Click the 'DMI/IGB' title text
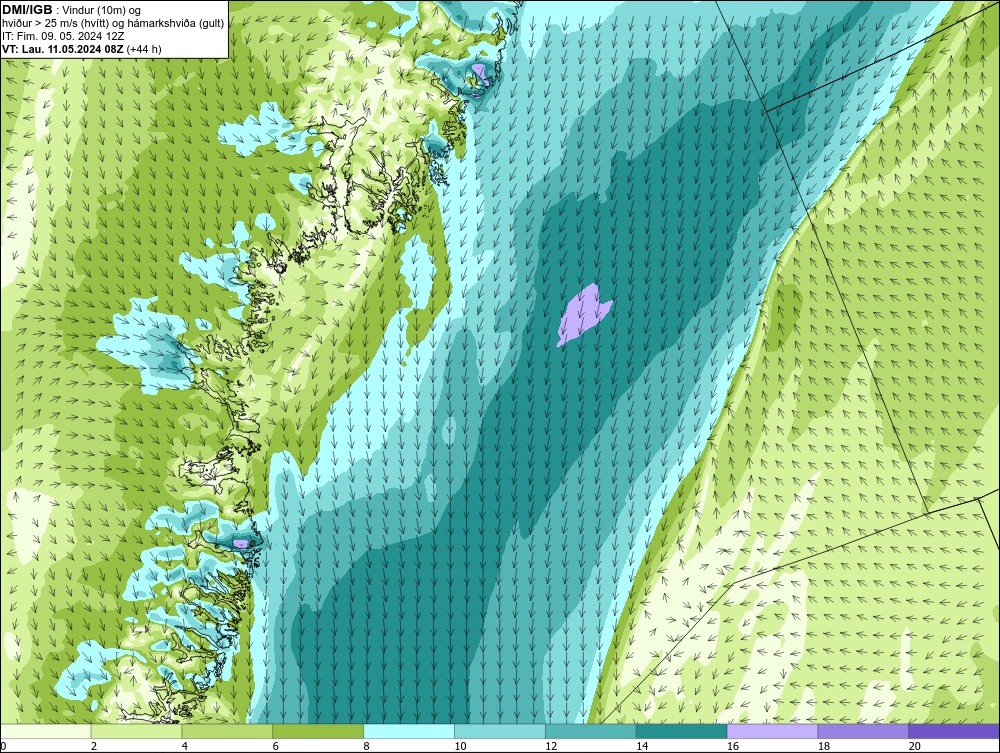 27,10
